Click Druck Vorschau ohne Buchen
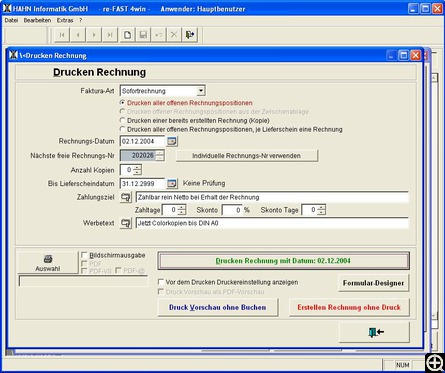The width and height of the screenshot is (445, 373). click(218, 307)
